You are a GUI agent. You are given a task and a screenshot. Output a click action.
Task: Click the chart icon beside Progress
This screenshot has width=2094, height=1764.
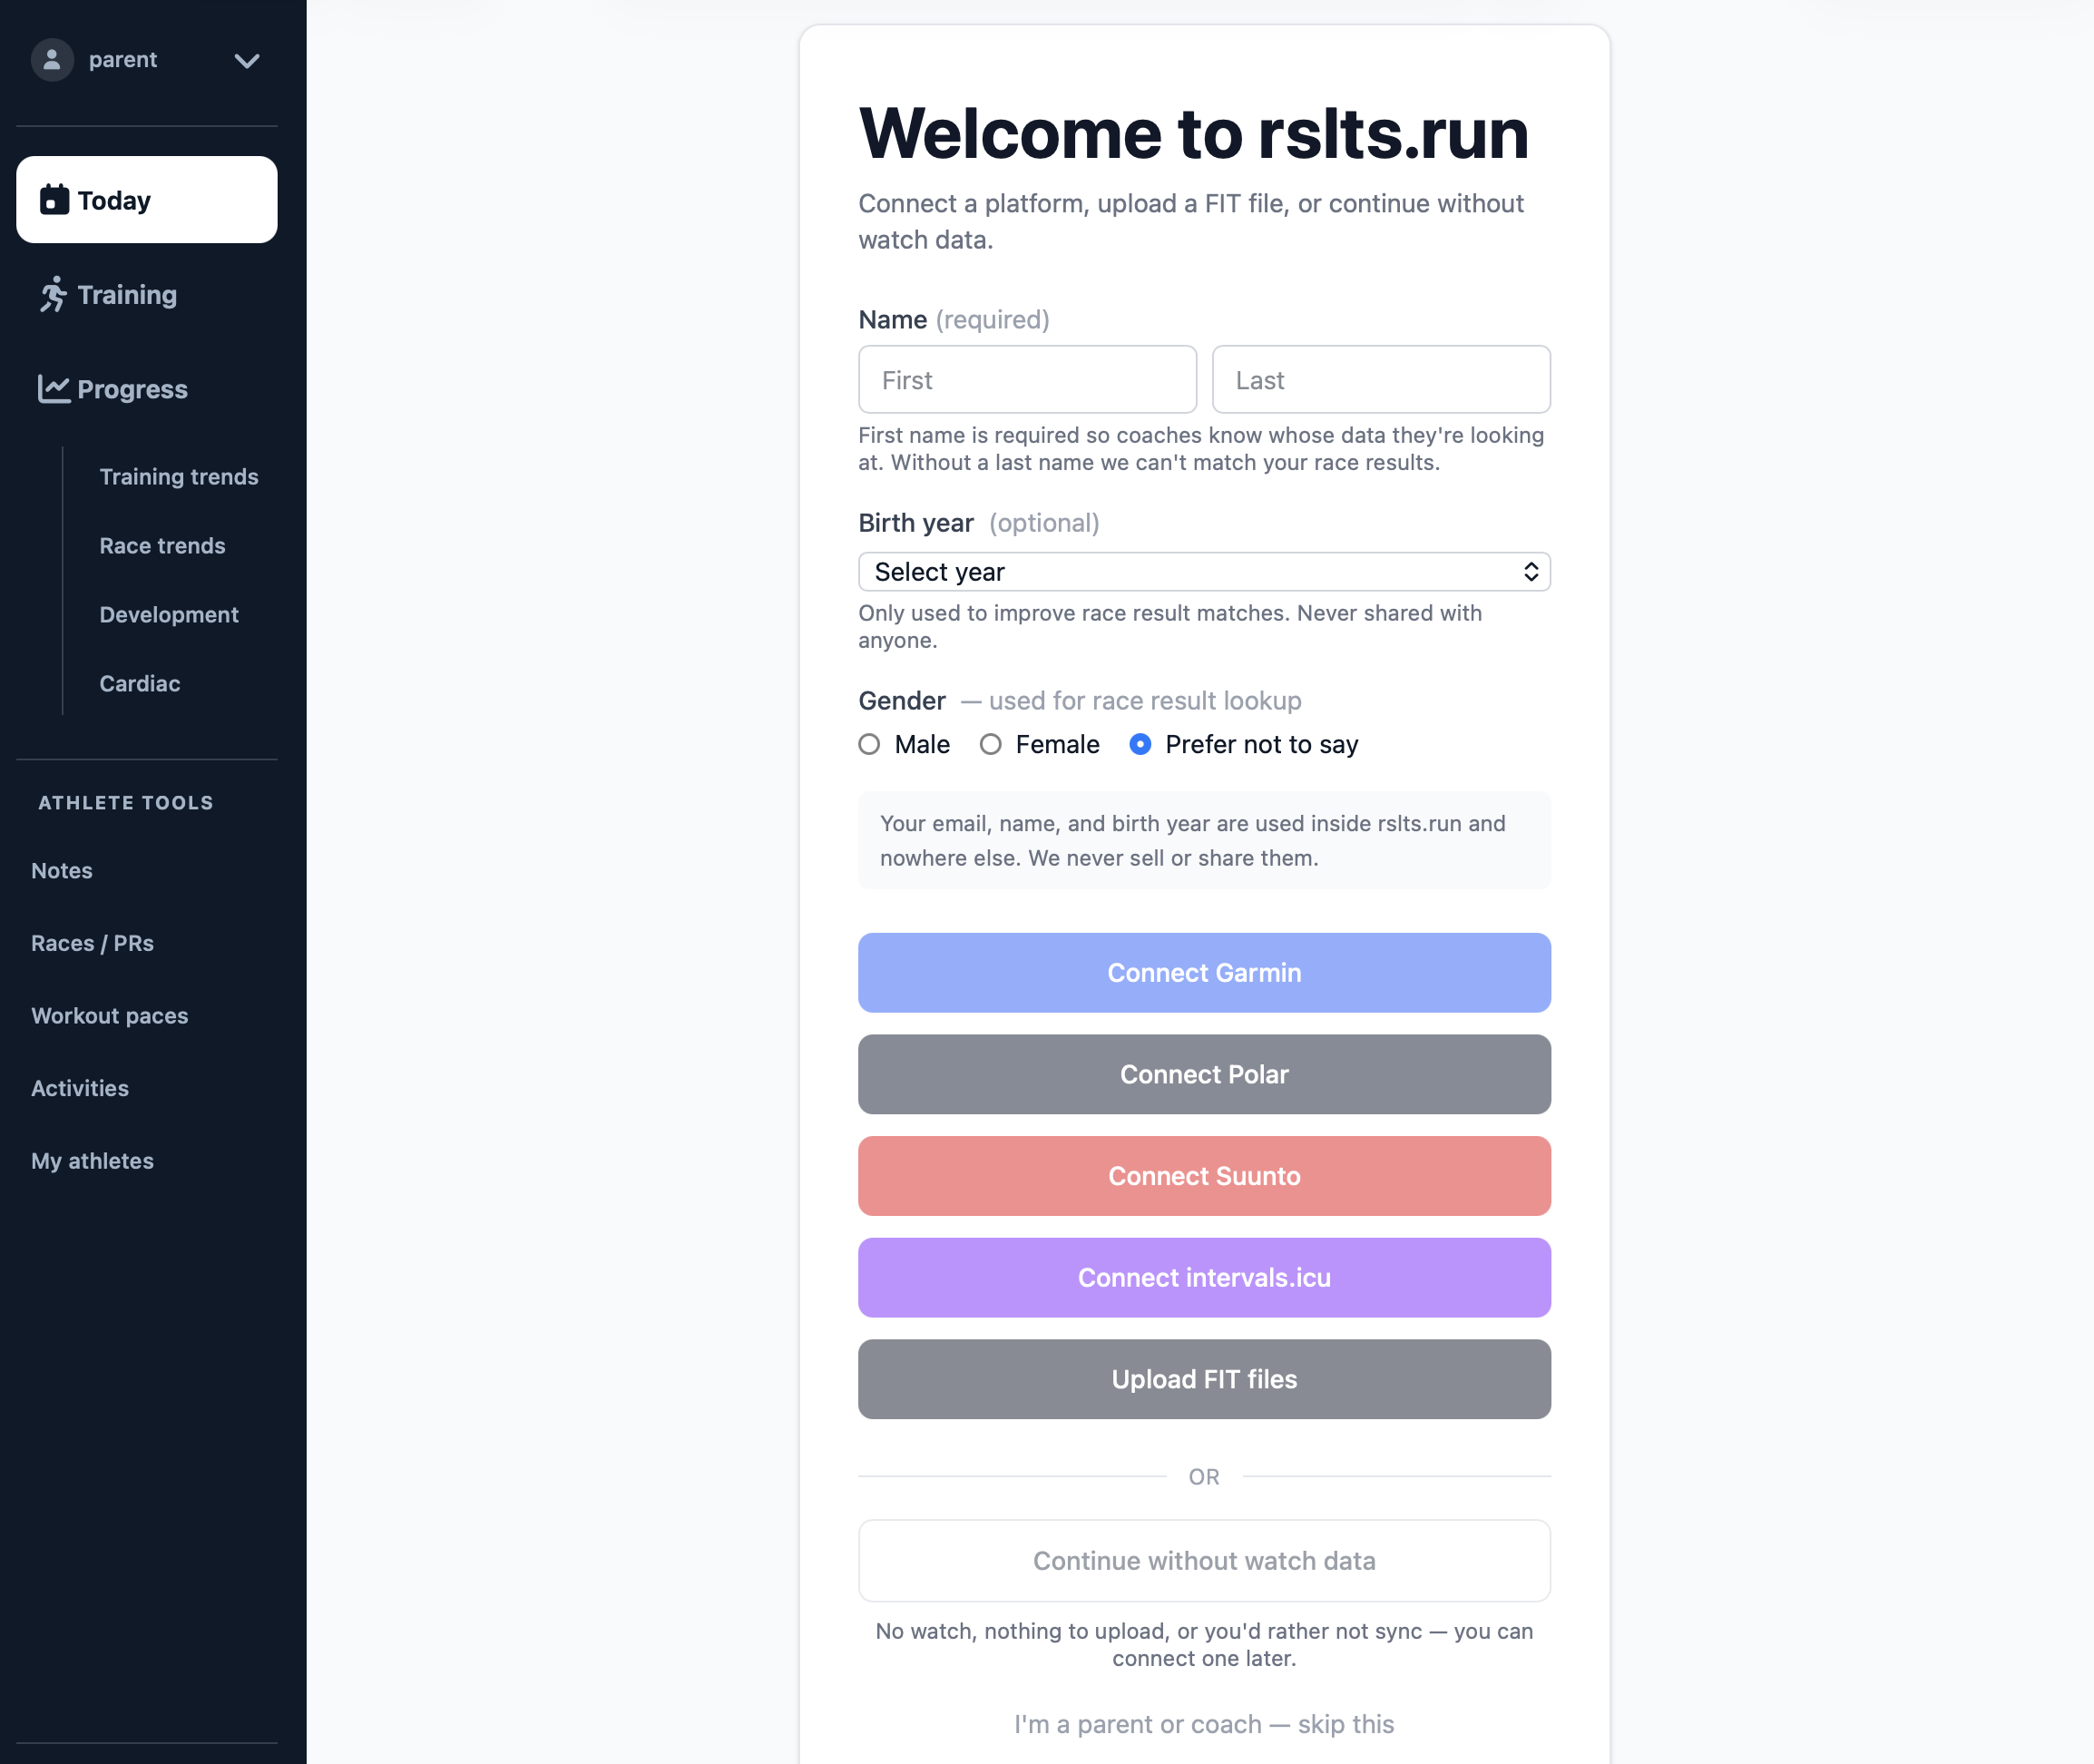54,389
